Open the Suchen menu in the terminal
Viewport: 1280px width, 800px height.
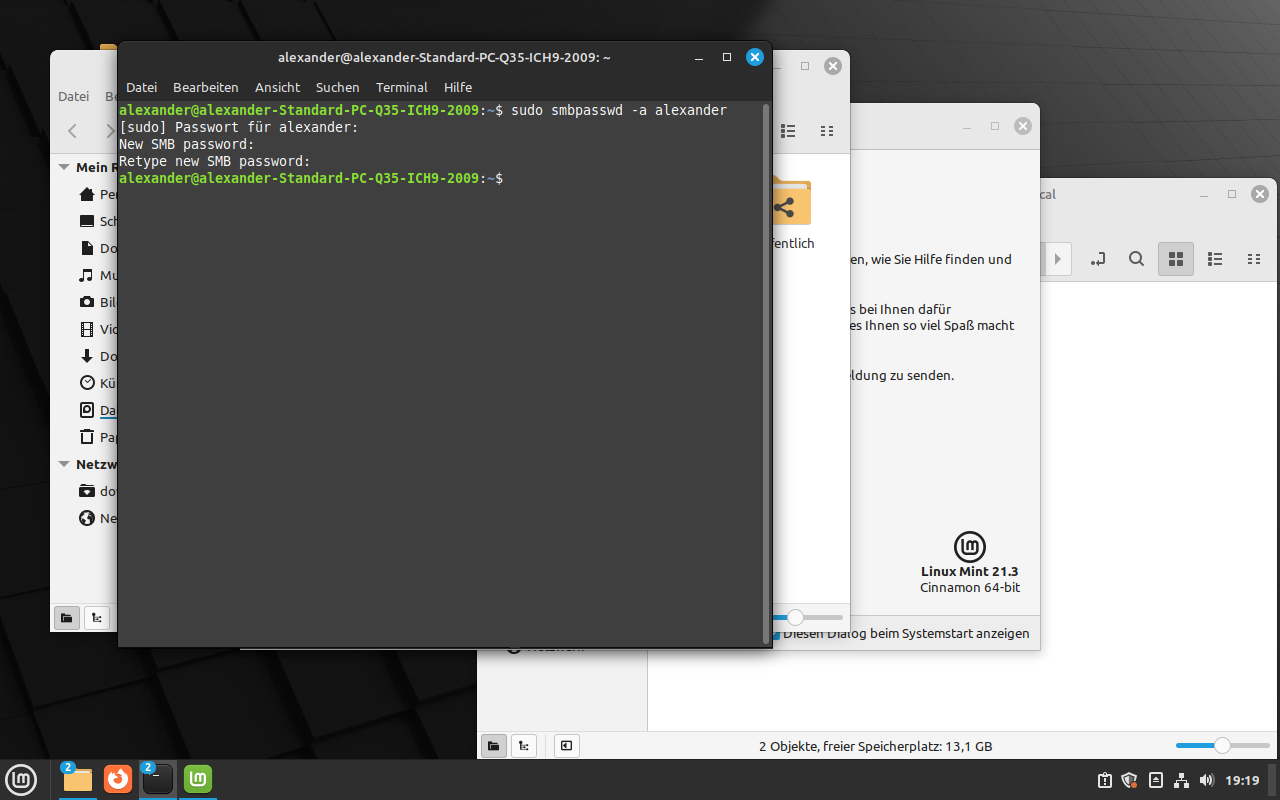[337, 87]
